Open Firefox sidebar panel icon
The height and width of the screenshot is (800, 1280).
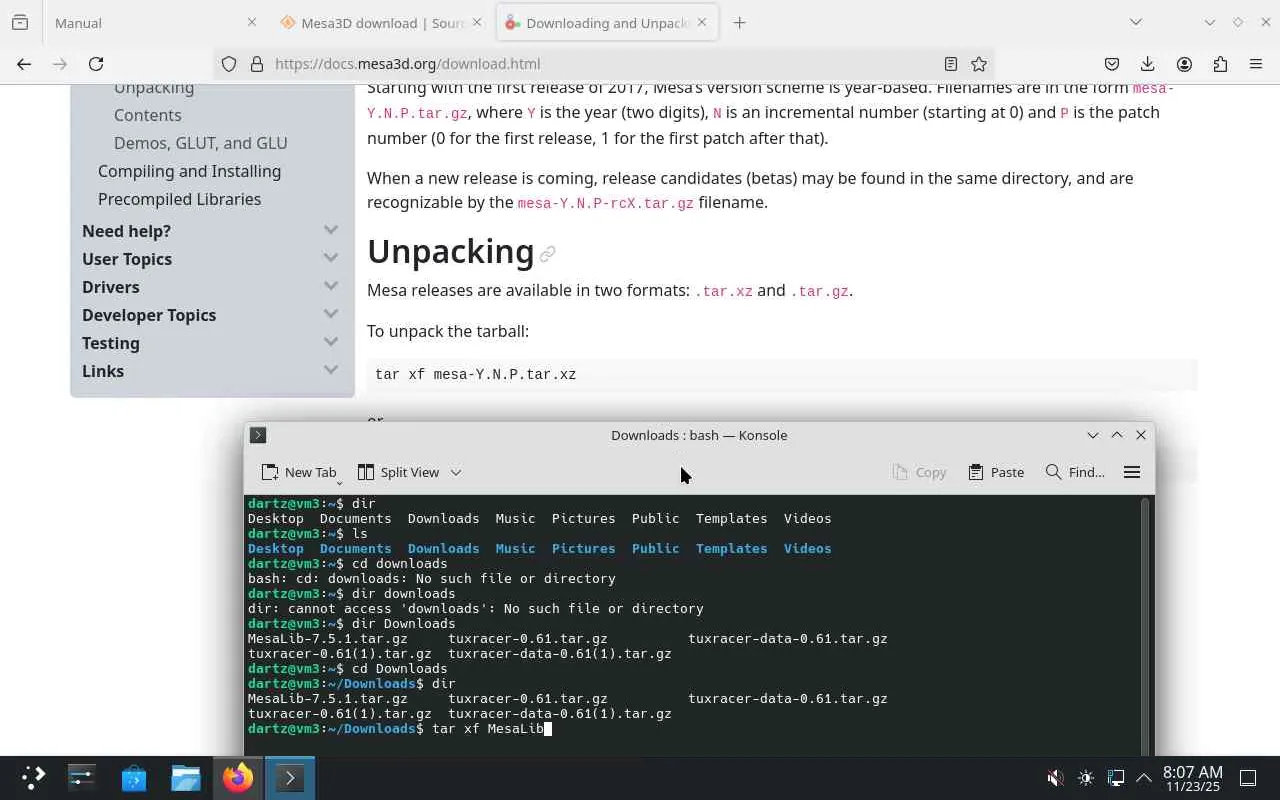click(x=20, y=22)
